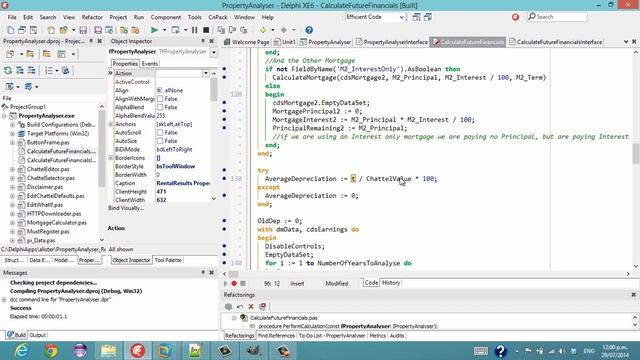Click the File Explorer taskbar icon
640x360 pixels.
coord(109,350)
